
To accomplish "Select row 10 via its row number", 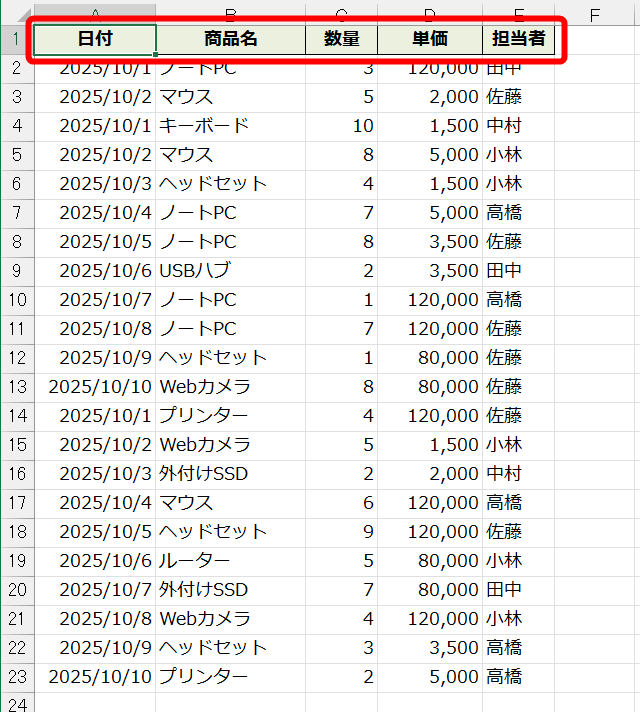I will 17,300.
